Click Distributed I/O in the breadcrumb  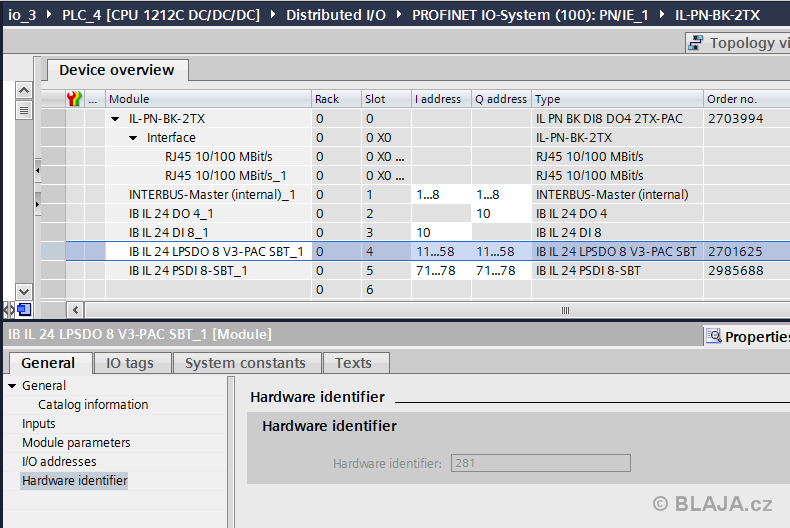coord(336,15)
